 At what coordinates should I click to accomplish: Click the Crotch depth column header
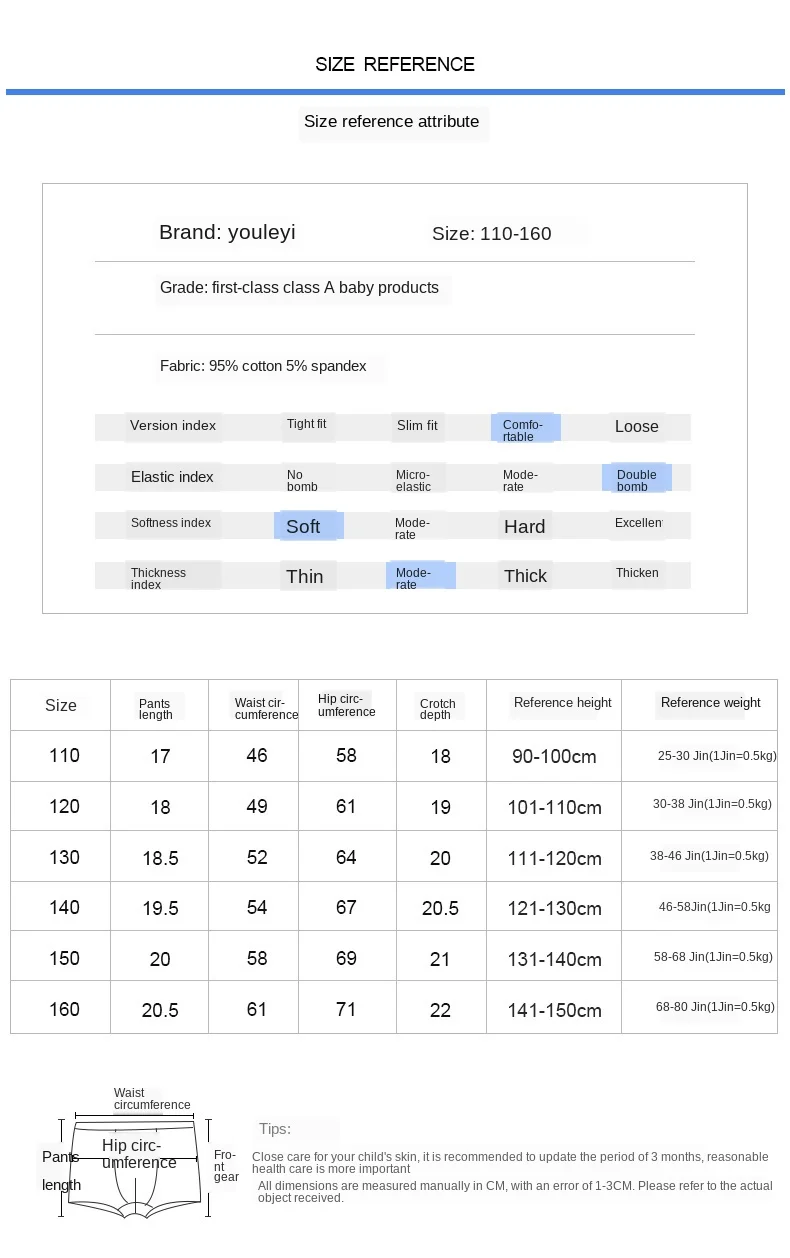pos(437,709)
